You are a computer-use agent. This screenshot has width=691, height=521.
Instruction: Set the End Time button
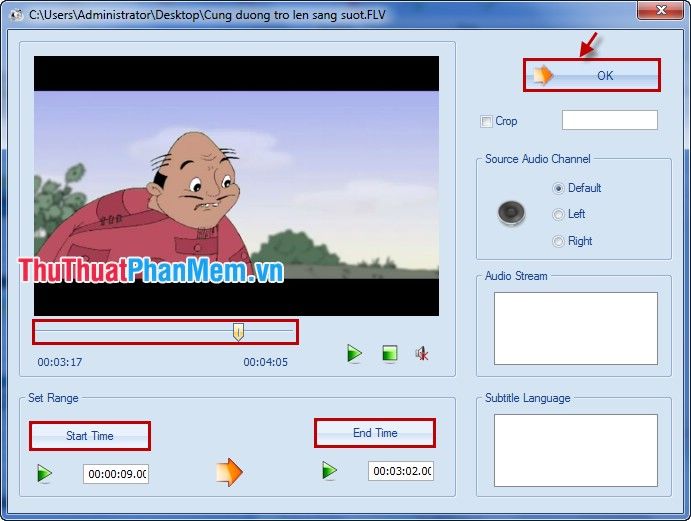point(375,433)
